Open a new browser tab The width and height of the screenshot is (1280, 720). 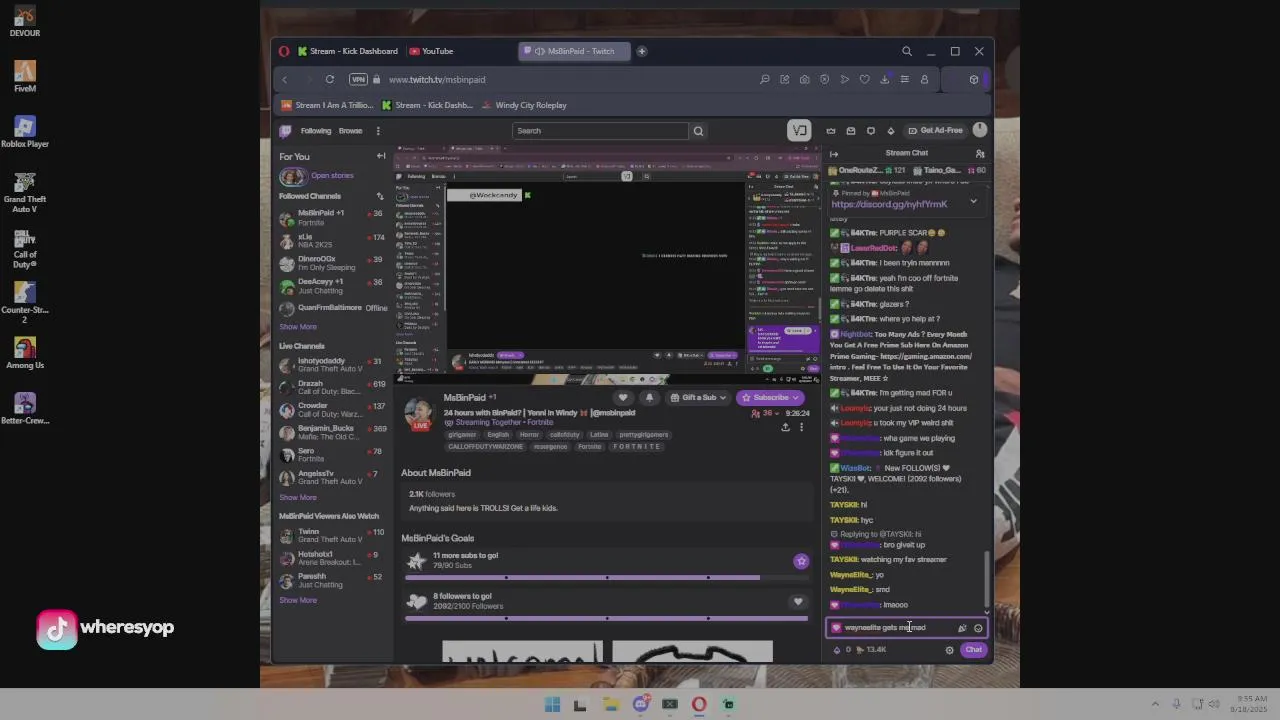pos(642,51)
